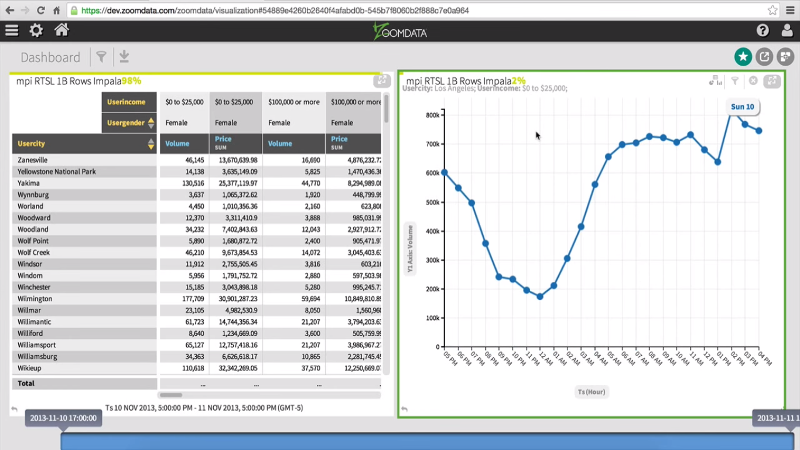Close the line chart widget
This screenshot has height=450, width=800.
(x=753, y=81)
